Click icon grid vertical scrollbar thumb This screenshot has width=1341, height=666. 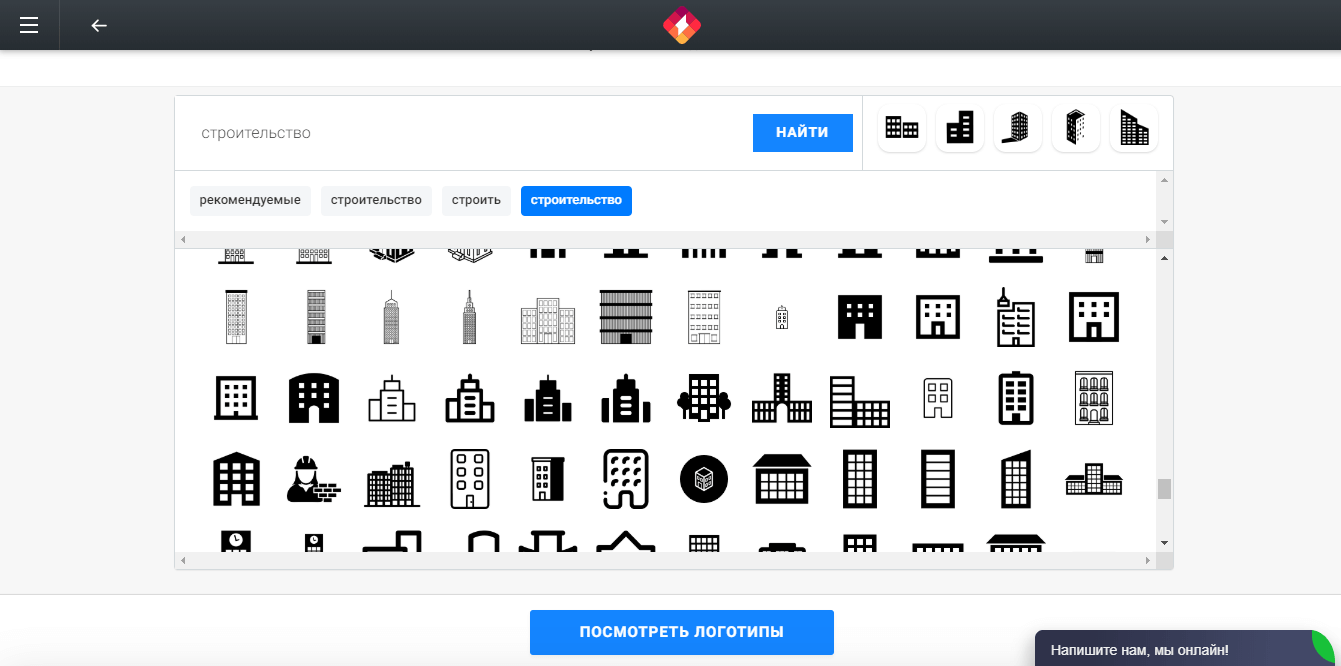tap(1163, 489)
